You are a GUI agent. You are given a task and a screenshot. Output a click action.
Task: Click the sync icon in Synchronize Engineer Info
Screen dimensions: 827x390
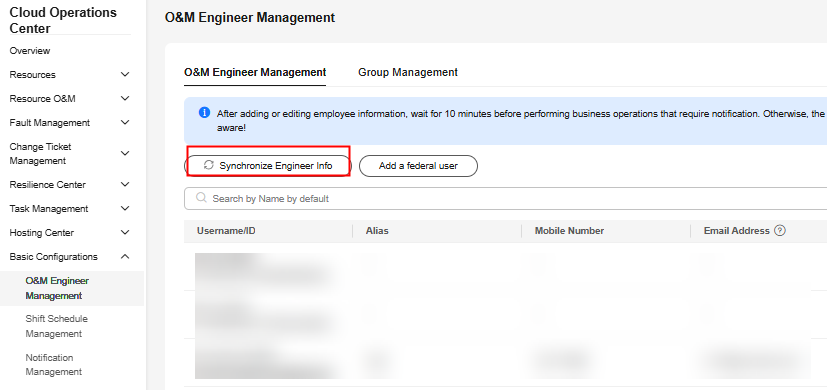coord(208,165)
